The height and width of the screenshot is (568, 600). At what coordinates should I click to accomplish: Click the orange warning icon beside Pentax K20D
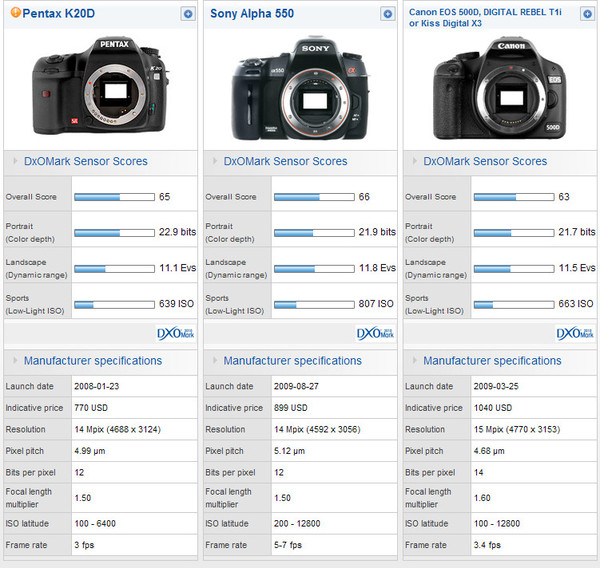(x=16, y=12)
